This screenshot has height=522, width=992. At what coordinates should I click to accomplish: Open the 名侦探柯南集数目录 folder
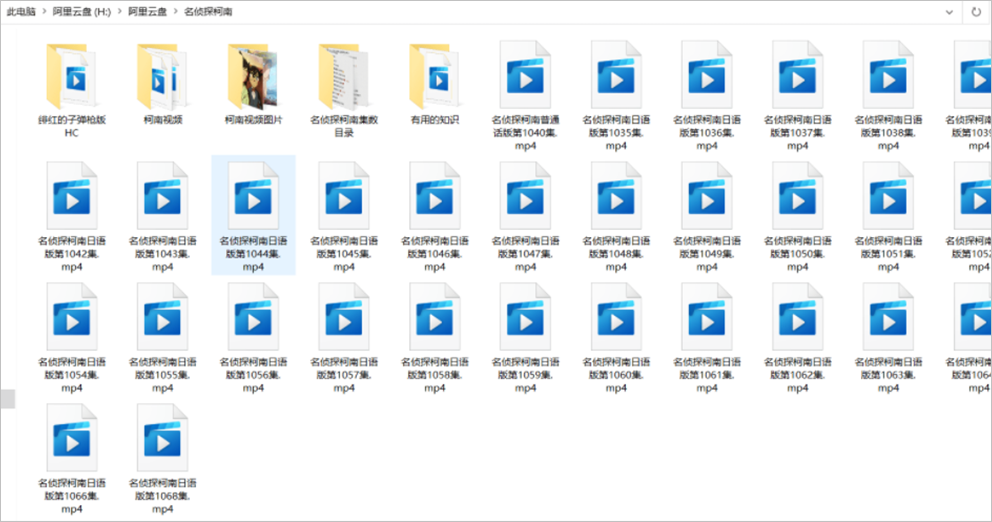tap(344, 90)
